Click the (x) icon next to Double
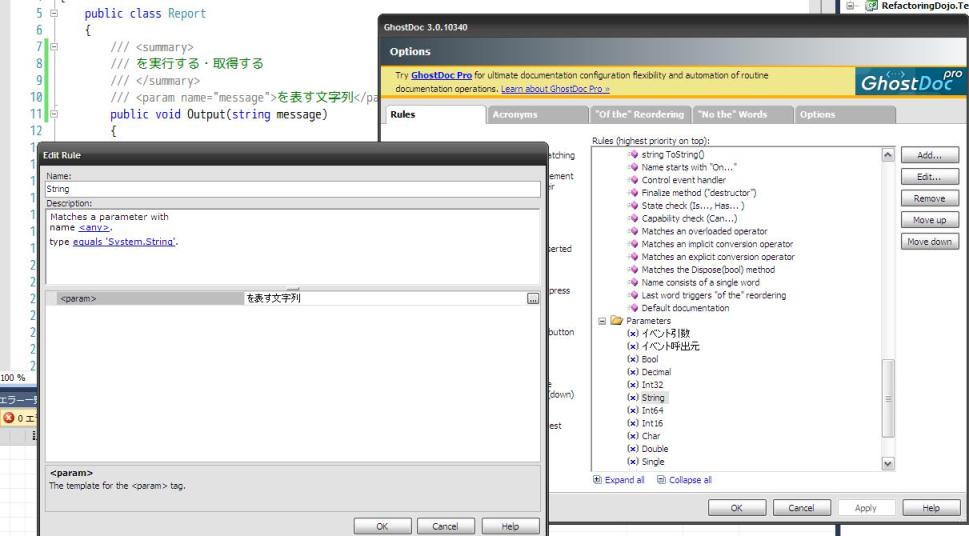 (x=633, y=449)
